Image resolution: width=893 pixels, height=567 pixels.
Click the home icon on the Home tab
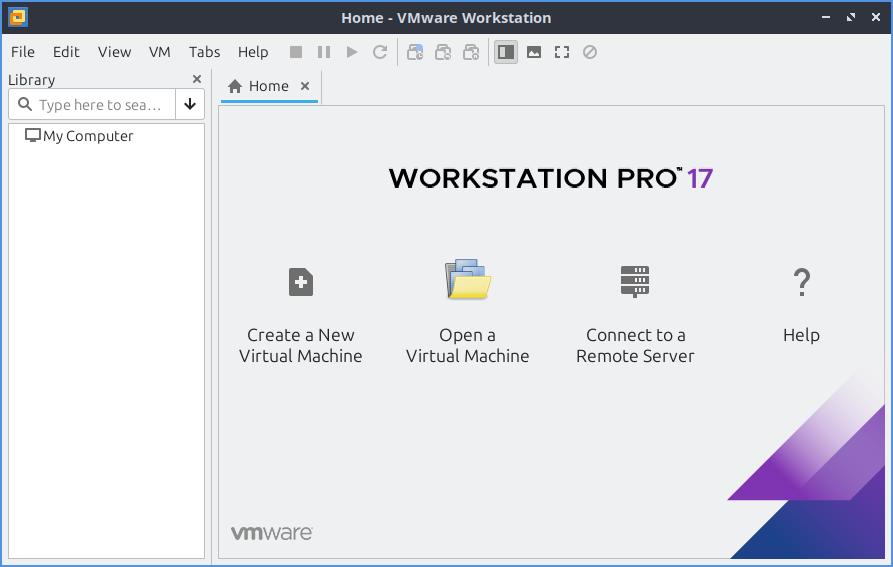click(x=235, y=87)
